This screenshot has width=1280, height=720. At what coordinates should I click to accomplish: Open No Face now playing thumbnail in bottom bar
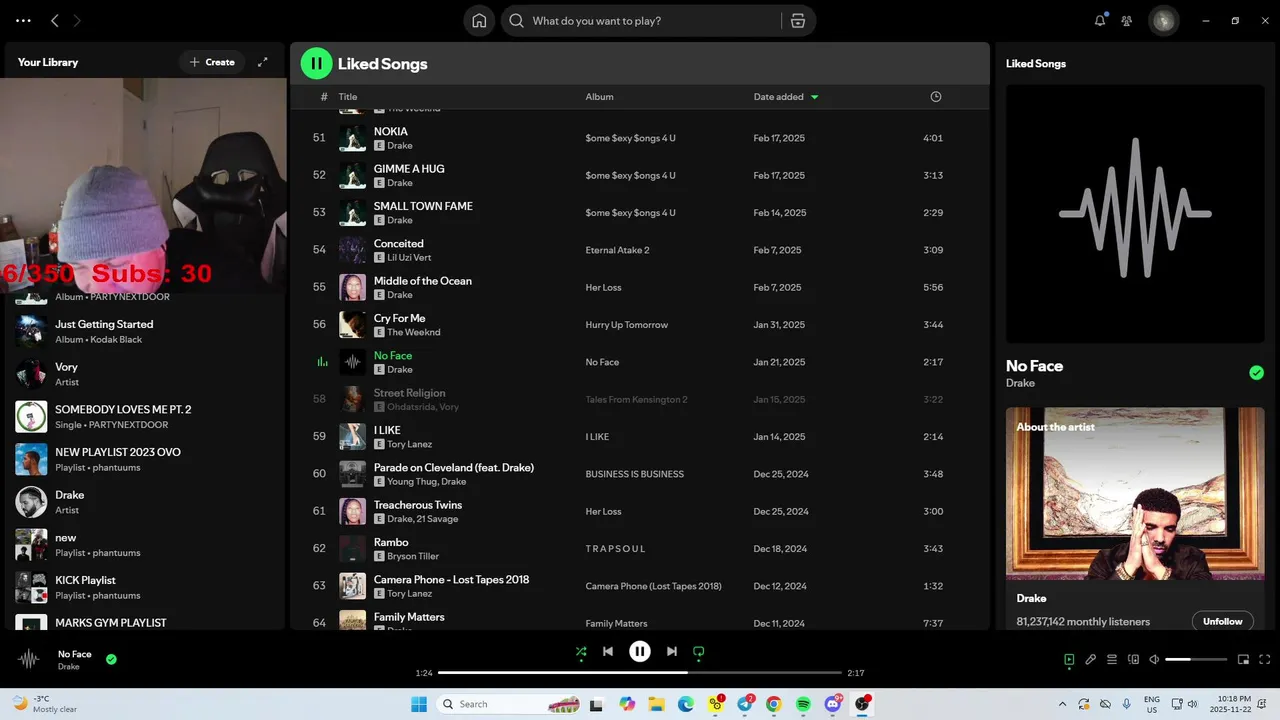[29, 659]
